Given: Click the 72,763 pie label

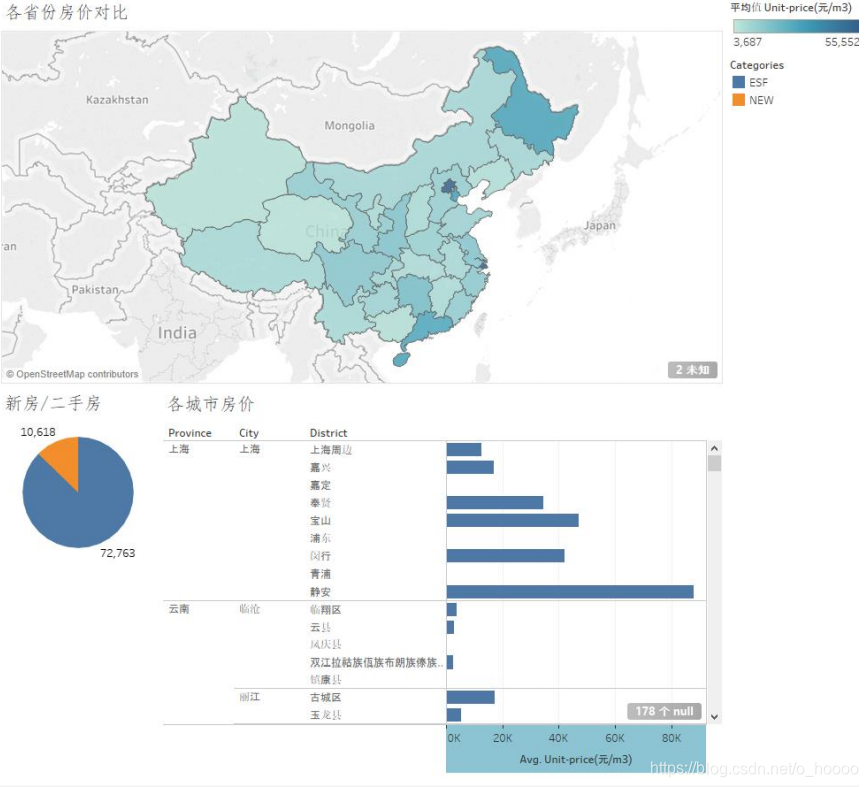Looking at the screenshot, I should click(x=117, y=553).
